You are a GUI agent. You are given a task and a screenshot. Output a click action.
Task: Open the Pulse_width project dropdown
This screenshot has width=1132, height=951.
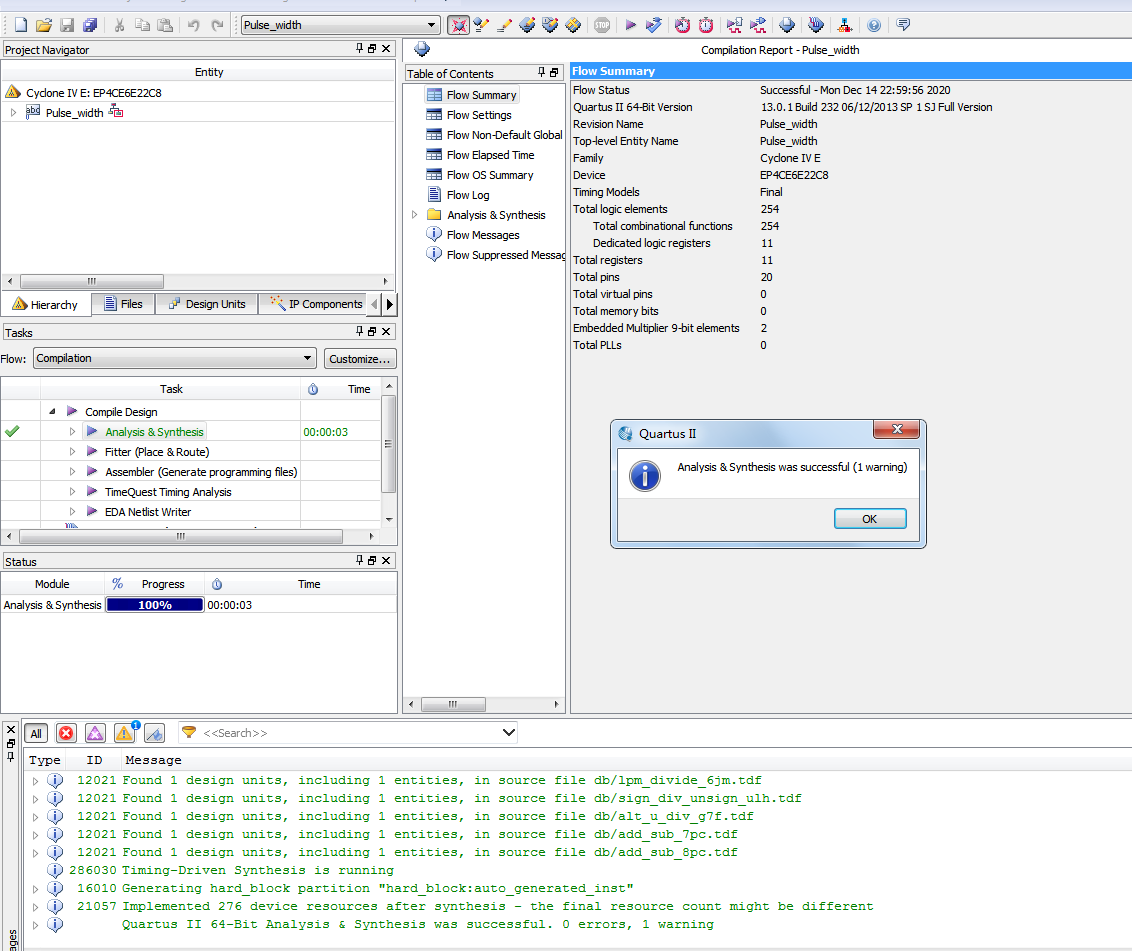[x=340, y=25]
